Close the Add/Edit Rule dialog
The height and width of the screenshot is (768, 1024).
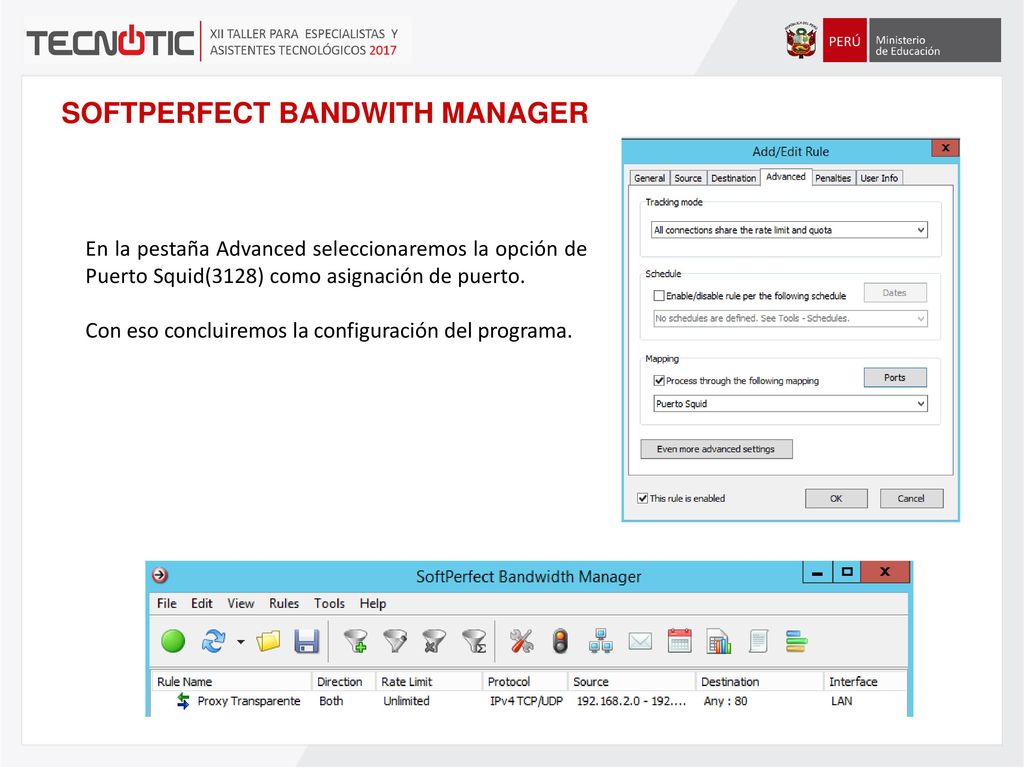[x=945, y=148]
